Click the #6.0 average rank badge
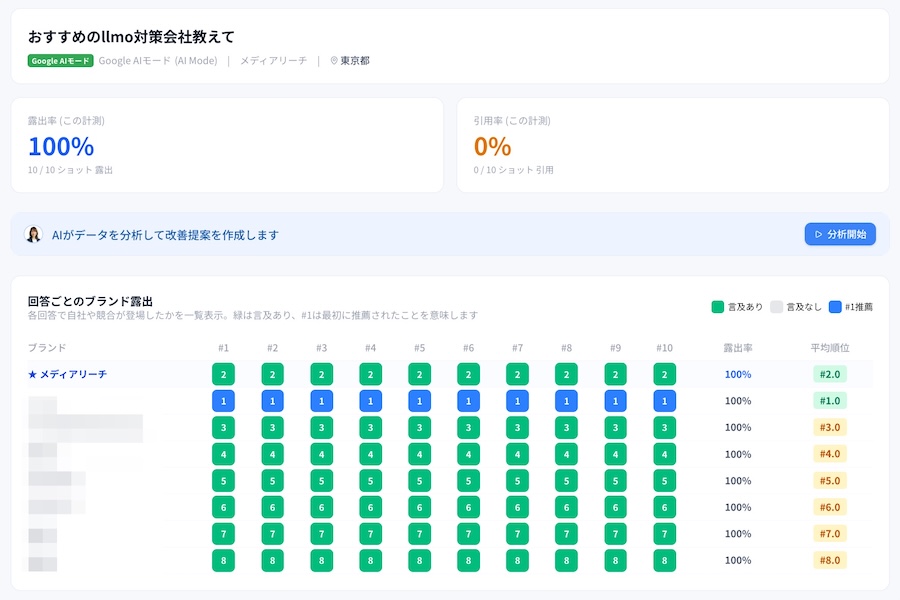 click(x=830, y=507)
